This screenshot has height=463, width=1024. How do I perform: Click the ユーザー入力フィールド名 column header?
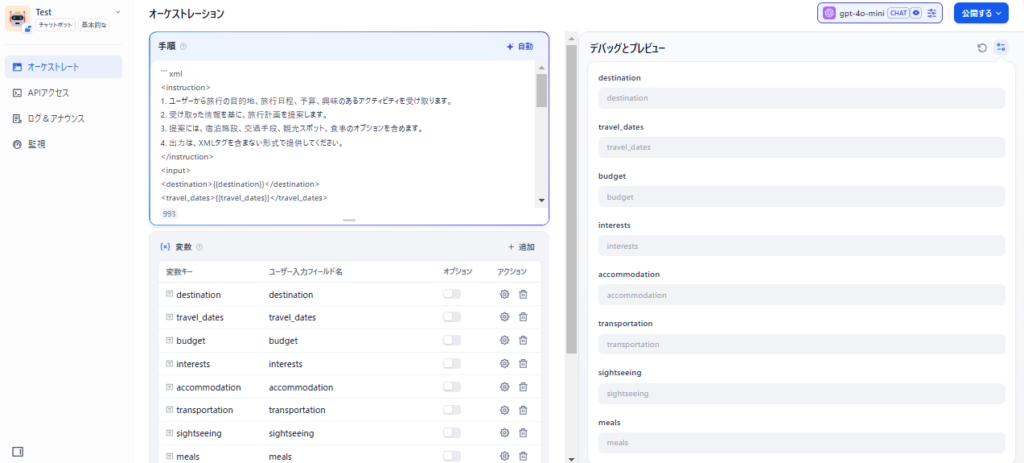306,271
